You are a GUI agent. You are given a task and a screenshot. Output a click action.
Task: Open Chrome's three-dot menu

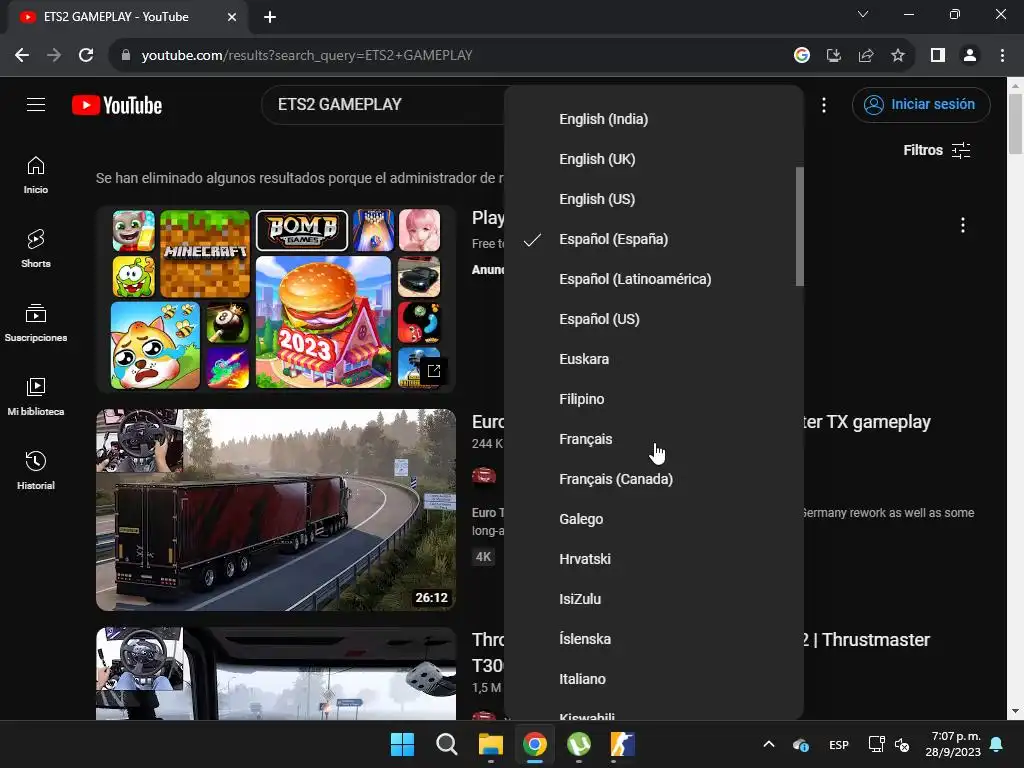tap(1002, 56)
